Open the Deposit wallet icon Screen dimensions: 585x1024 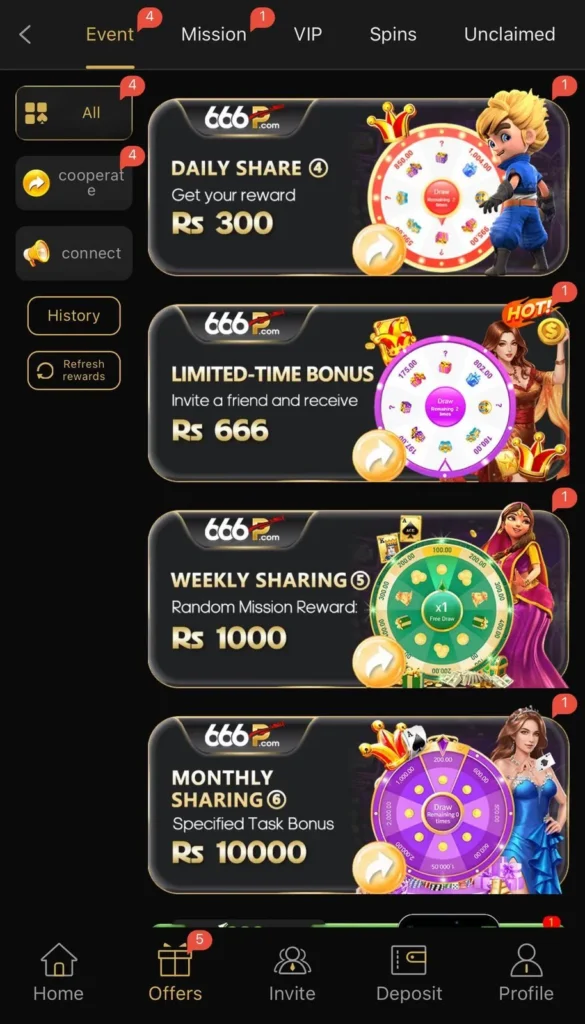point(409,961)
